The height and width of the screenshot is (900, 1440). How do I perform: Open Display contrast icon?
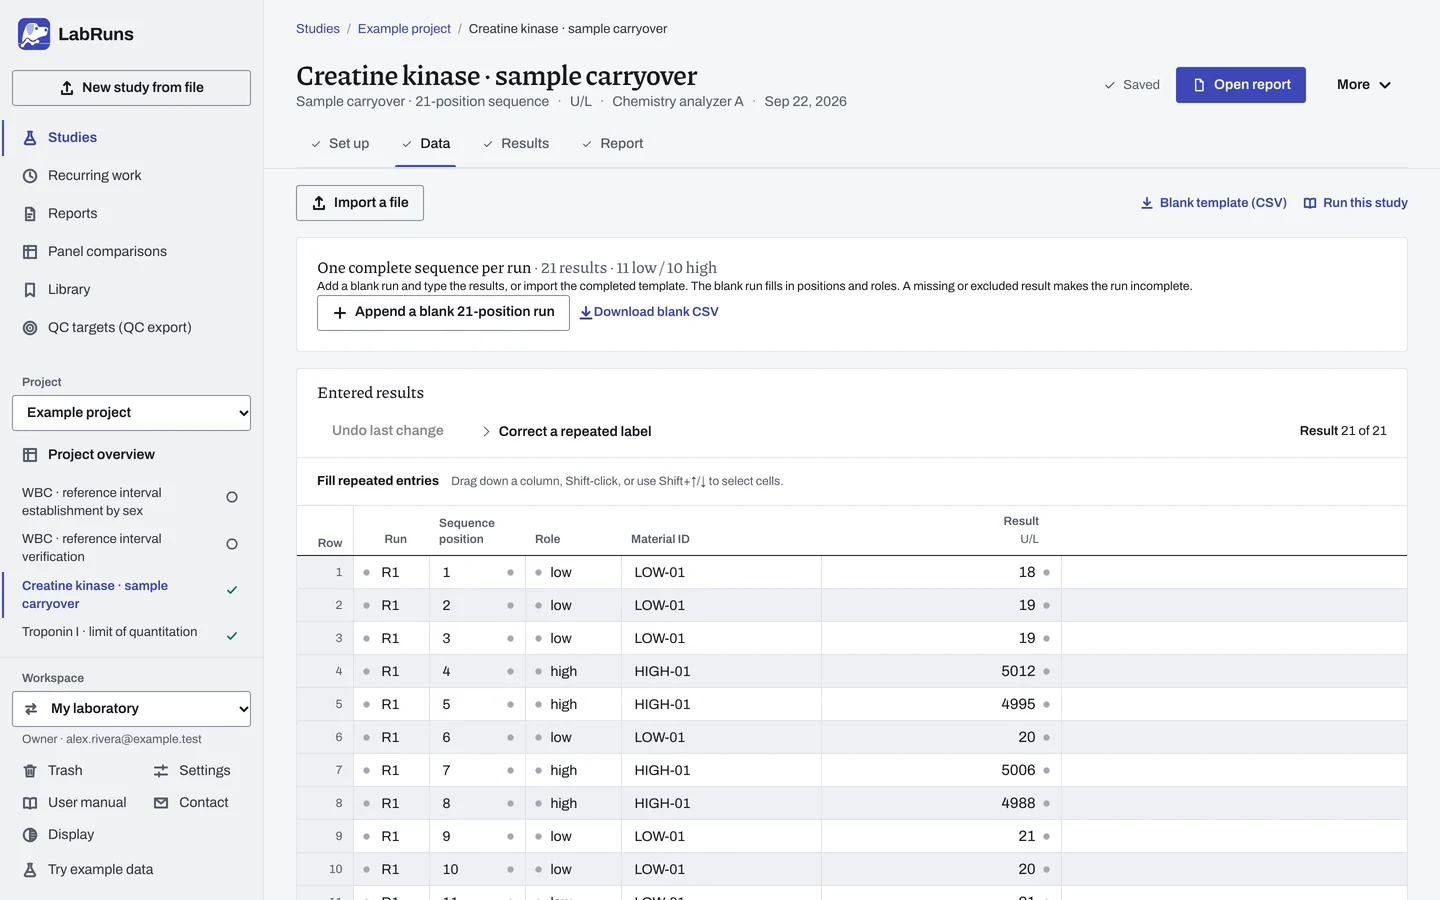[30, 835]
